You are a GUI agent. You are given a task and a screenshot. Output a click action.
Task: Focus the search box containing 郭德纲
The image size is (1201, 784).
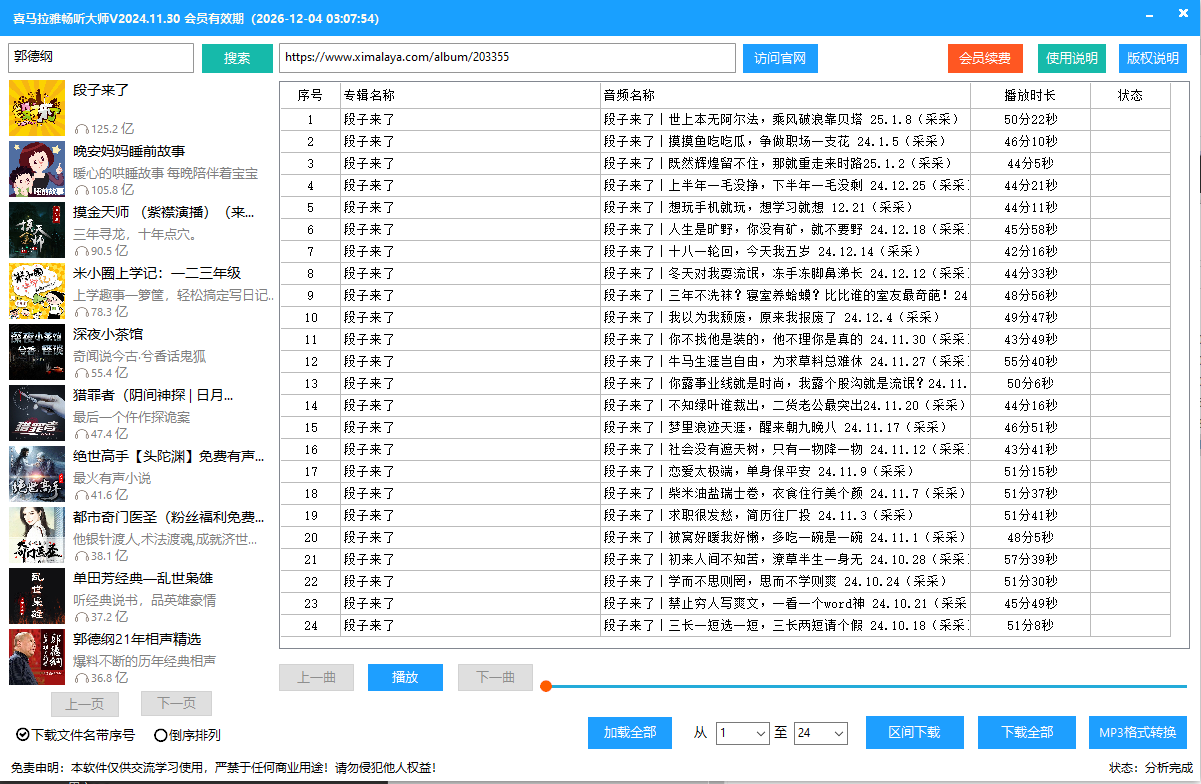(x=101, y=58)
